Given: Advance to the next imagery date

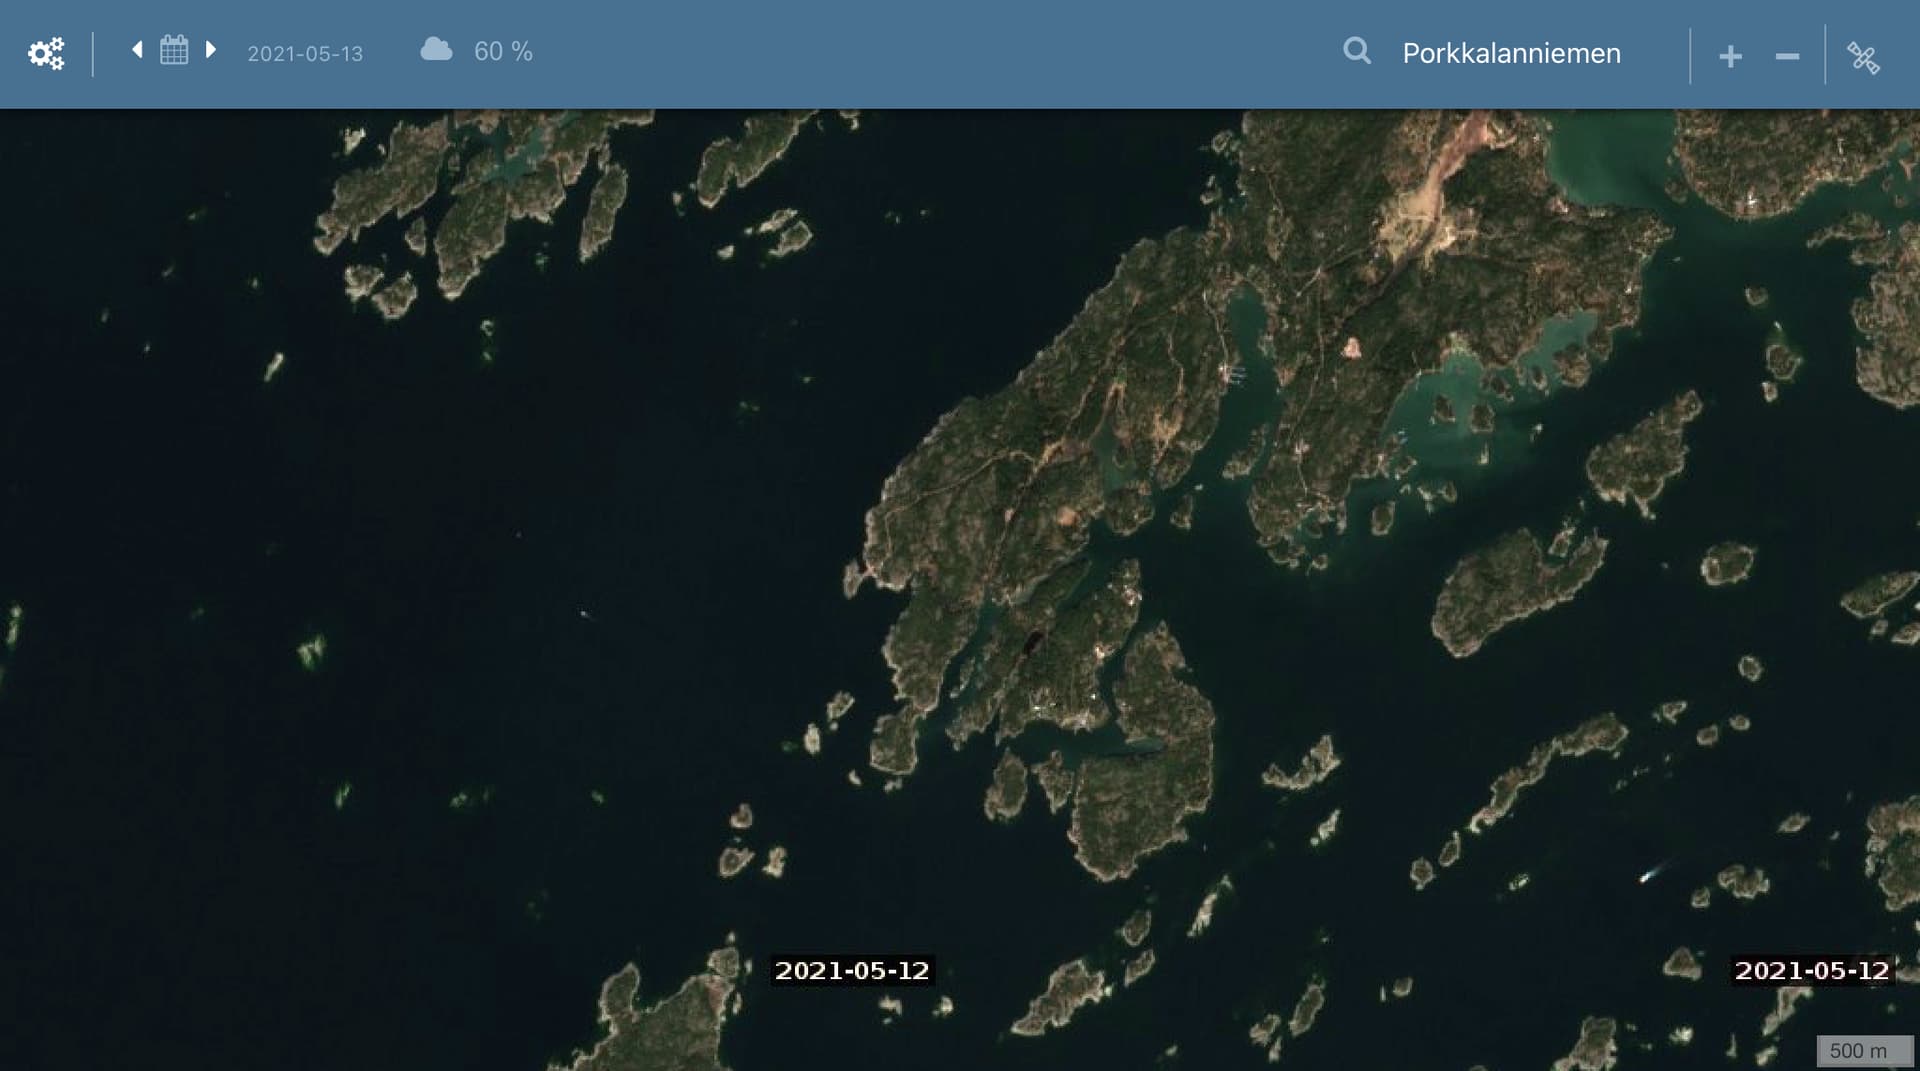Looking at the screenshot, I should (x=210, y=50).
